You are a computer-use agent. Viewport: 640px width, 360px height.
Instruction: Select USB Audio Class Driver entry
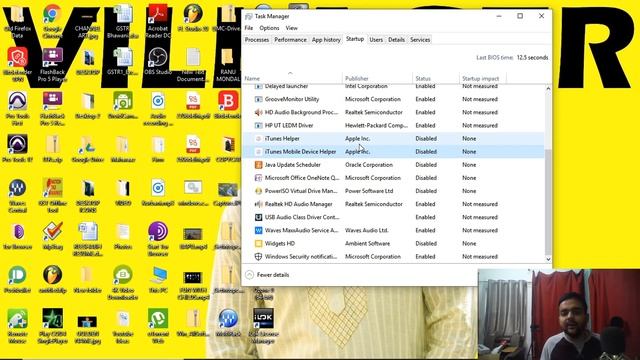pyautogui.click(x=393, y=218)
